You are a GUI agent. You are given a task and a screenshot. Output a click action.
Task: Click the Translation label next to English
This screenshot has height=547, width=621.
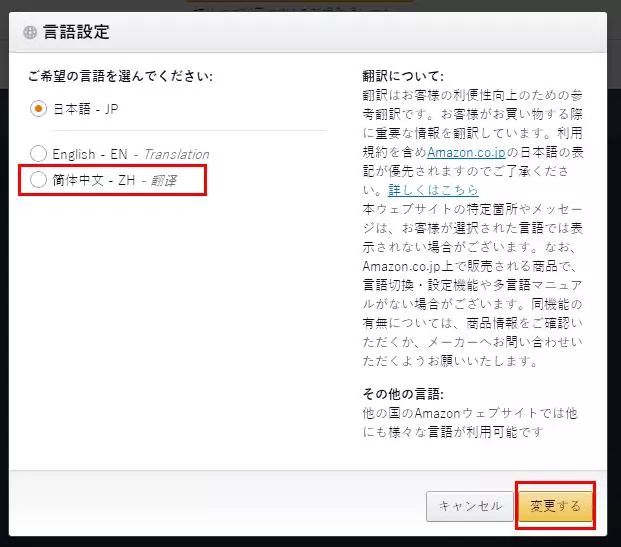tap(177, 154)
